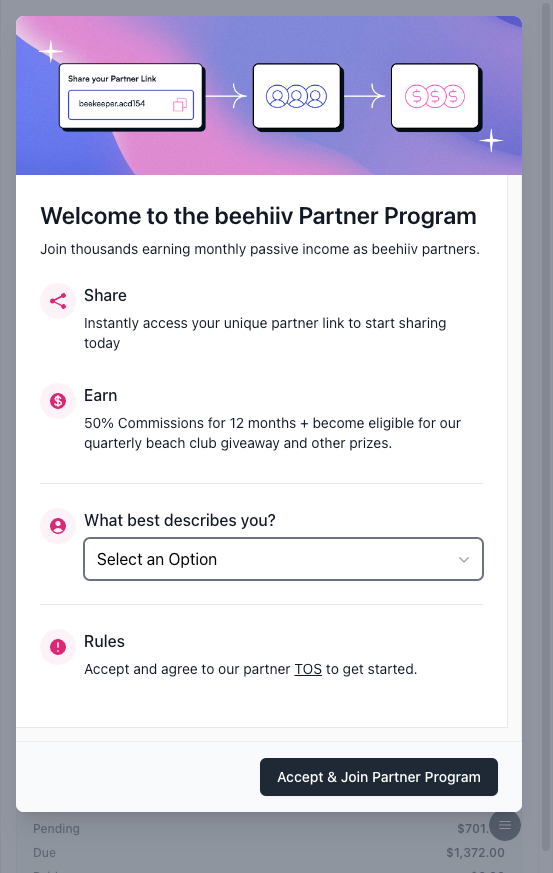This screenshot has height=873, width=553.
Task: Click the Share your Partner Link card
Action: [131, 96]
